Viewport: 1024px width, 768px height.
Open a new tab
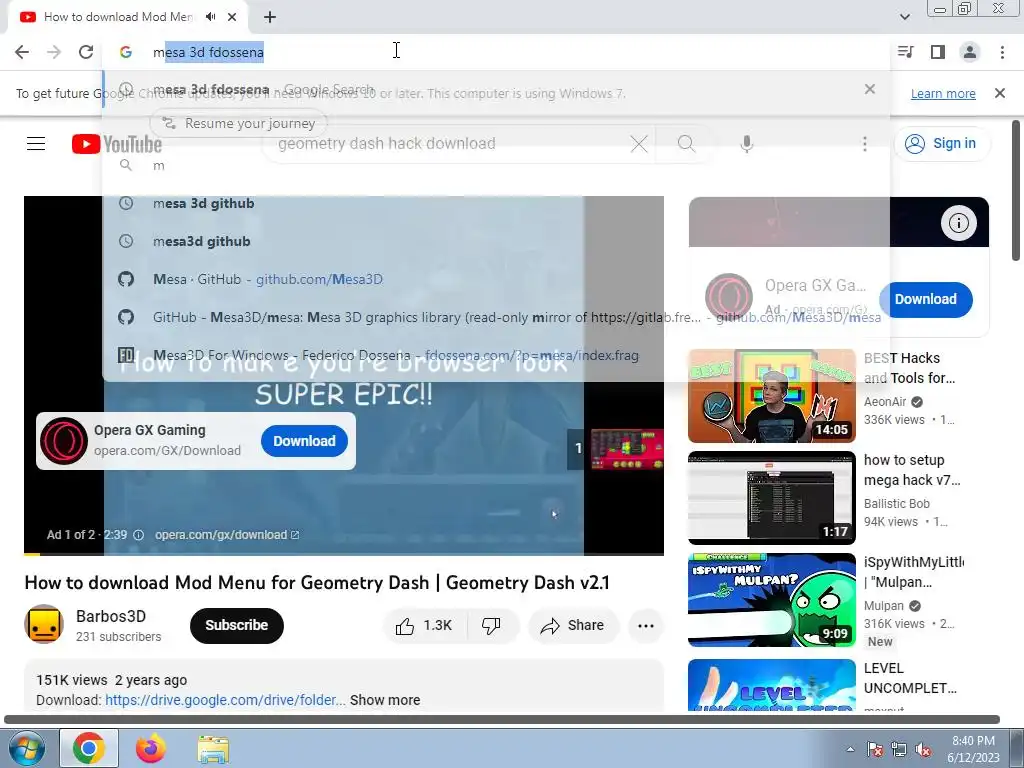270,17
